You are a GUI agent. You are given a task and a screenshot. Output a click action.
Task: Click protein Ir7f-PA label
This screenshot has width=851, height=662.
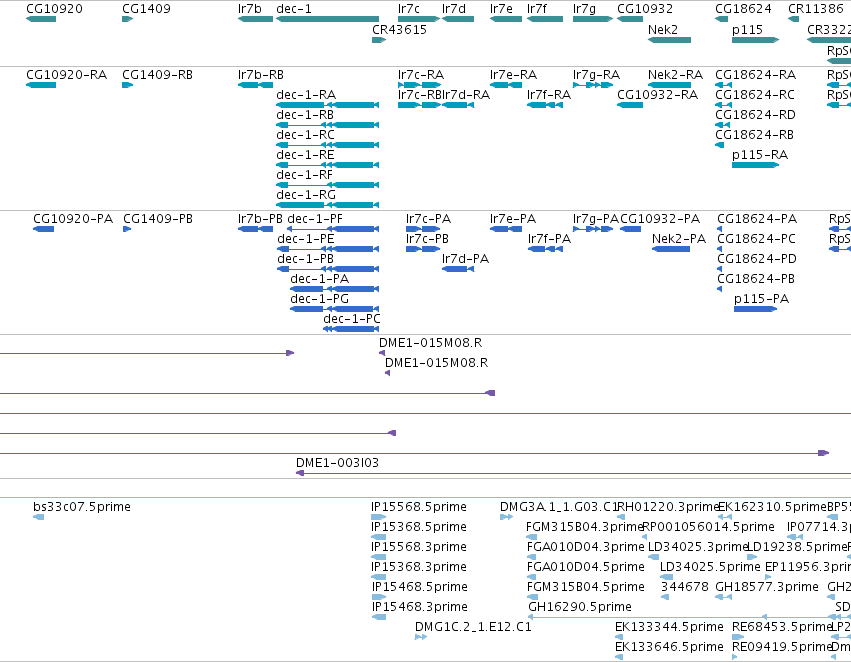tap(549, 239)
